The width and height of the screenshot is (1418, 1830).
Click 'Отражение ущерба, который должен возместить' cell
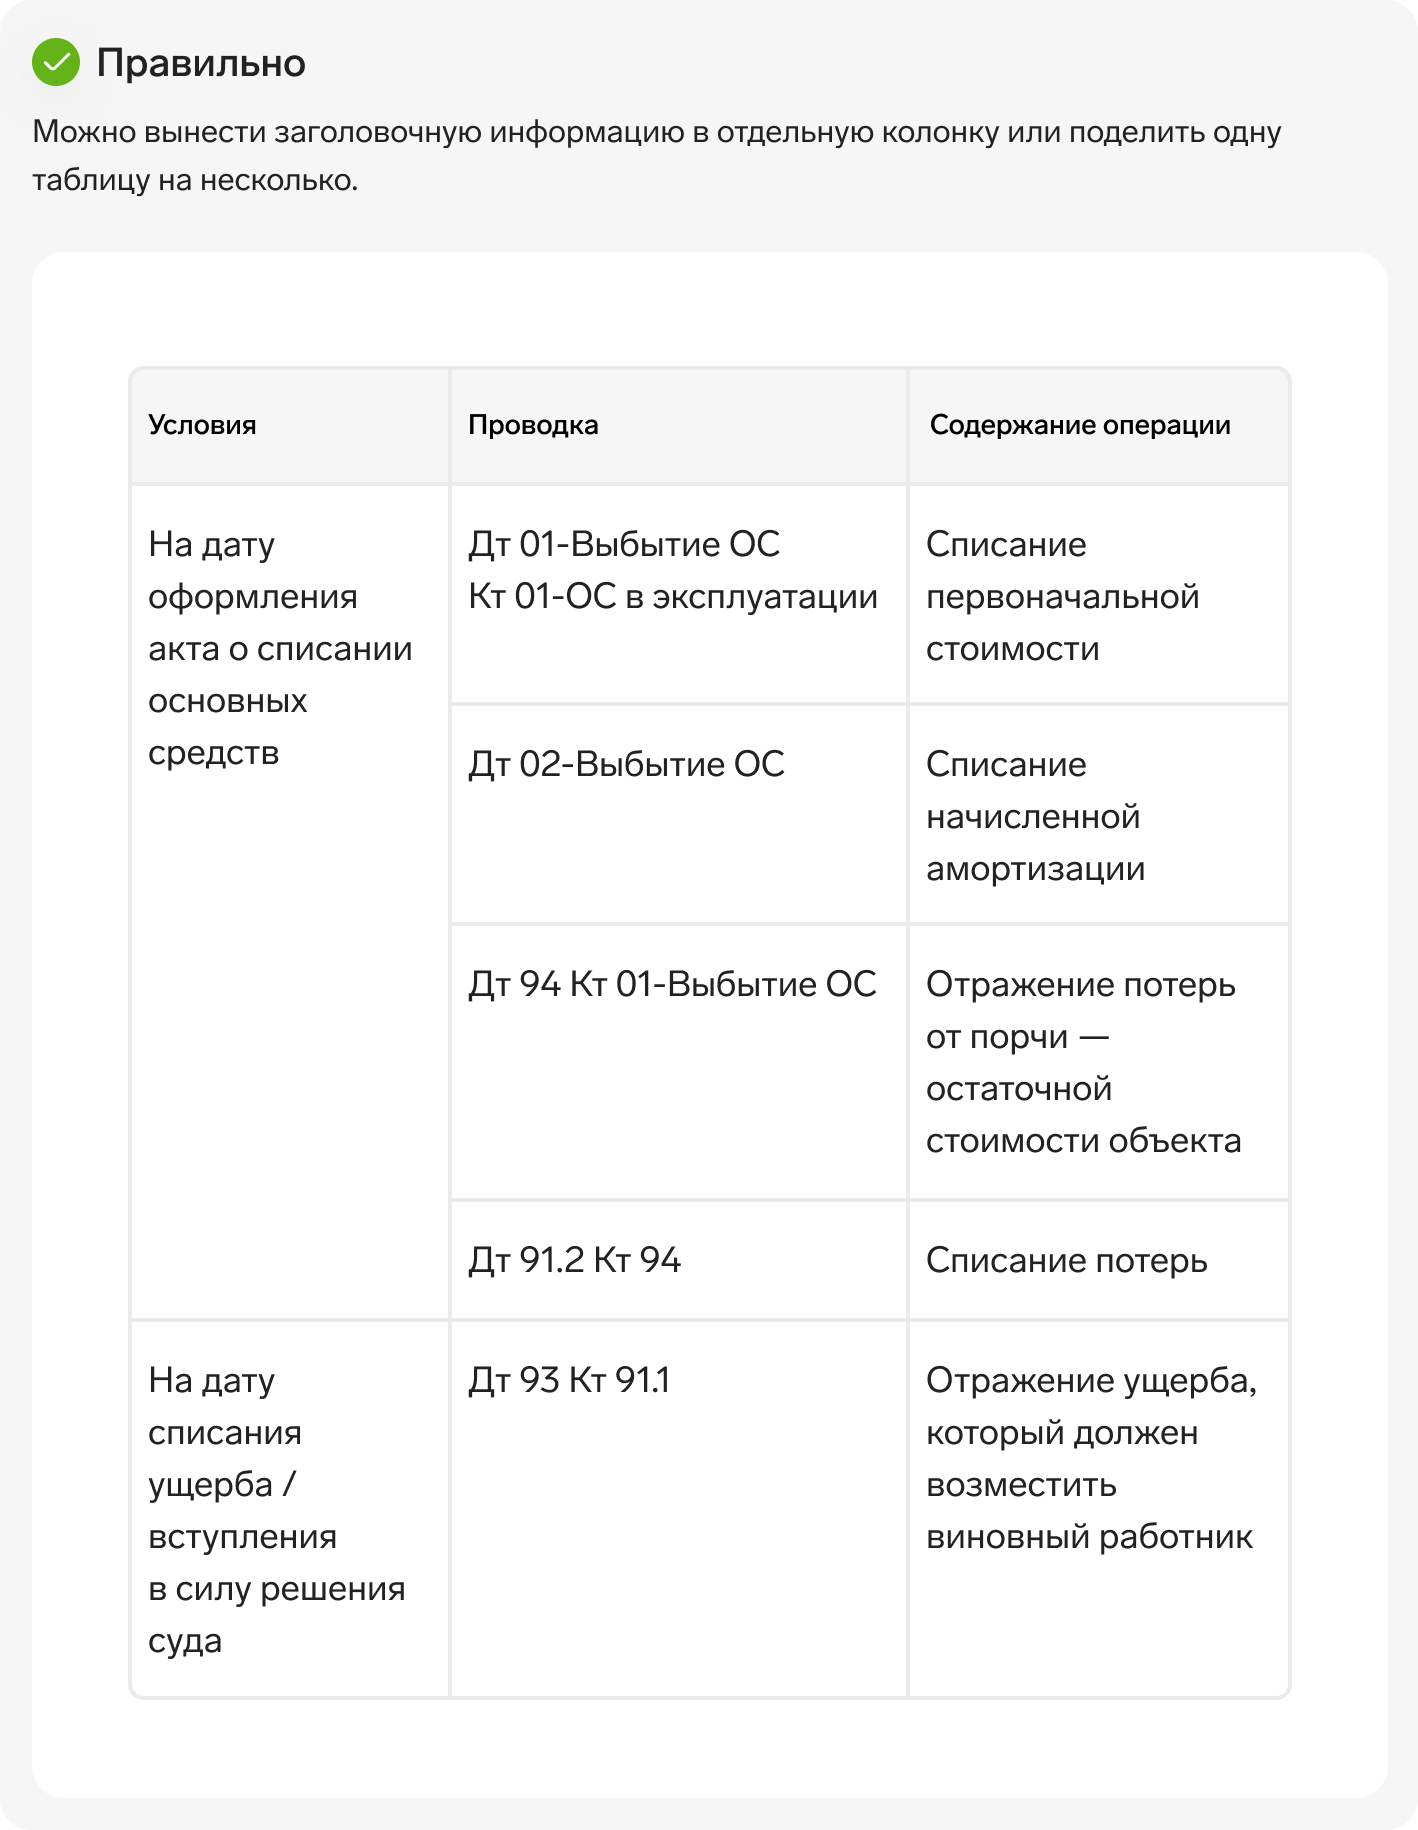click(1098, 1509)
